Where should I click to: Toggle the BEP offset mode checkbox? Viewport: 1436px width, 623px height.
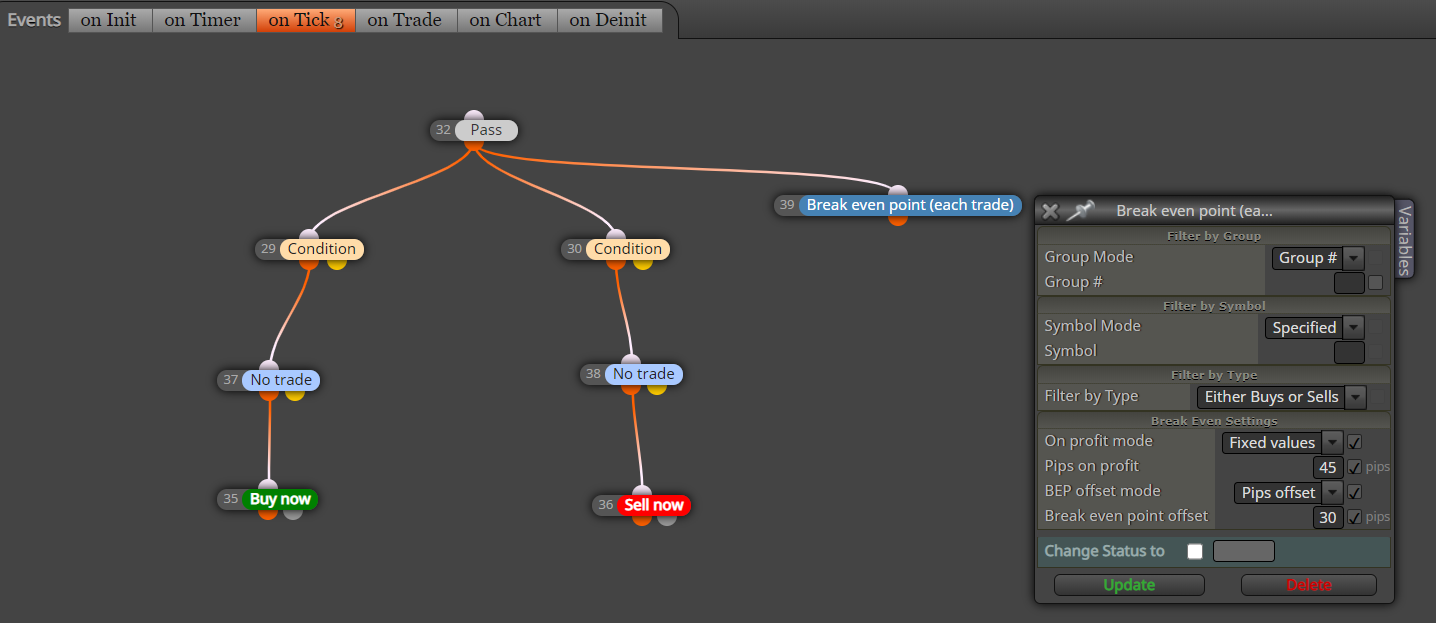(1354, 492)
